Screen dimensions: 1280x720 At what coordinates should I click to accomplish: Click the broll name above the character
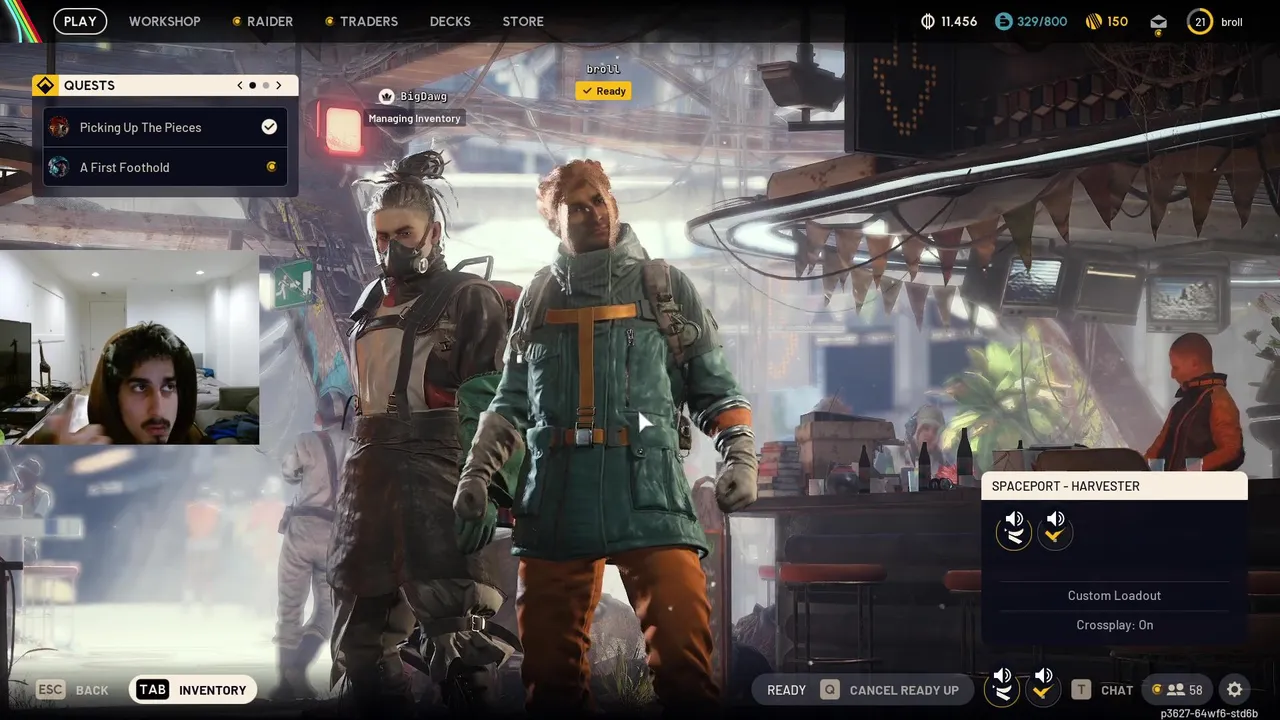(x=603, y=69)
